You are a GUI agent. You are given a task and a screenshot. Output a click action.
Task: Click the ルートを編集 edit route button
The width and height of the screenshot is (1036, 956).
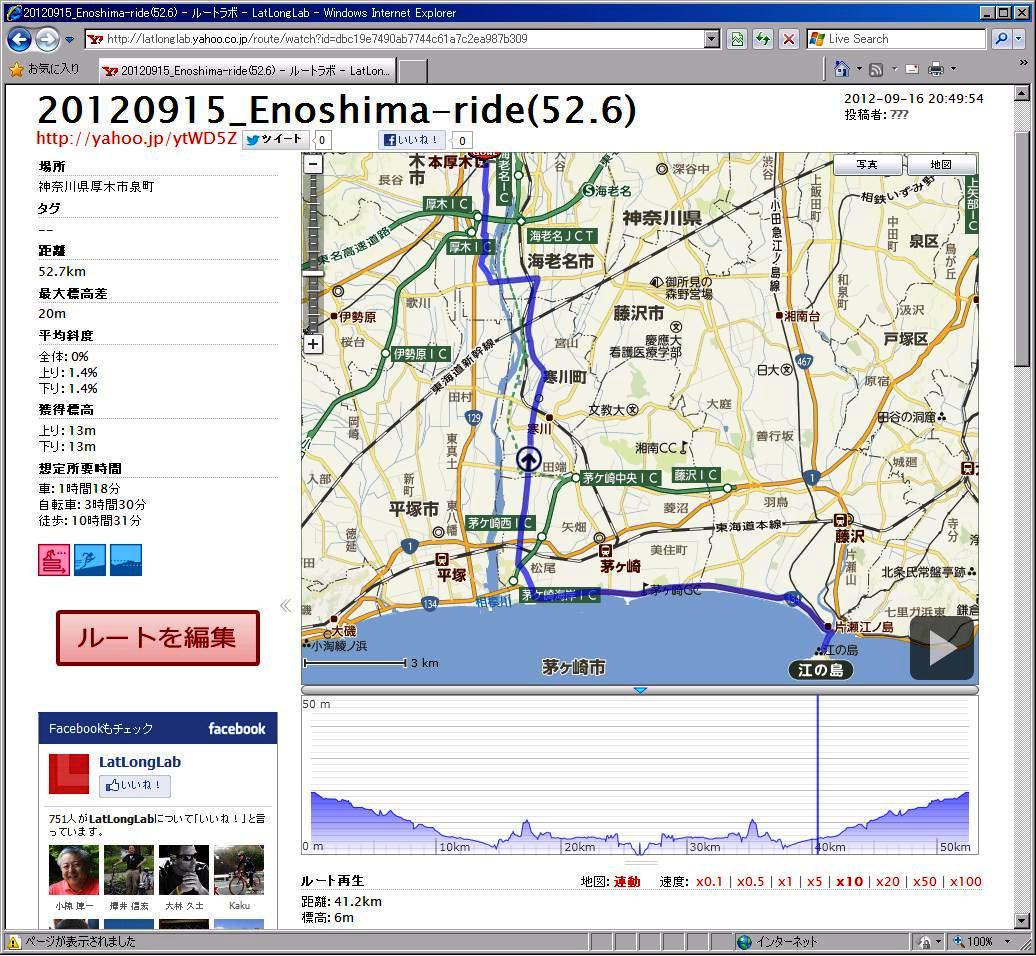[x=158, y=638]
